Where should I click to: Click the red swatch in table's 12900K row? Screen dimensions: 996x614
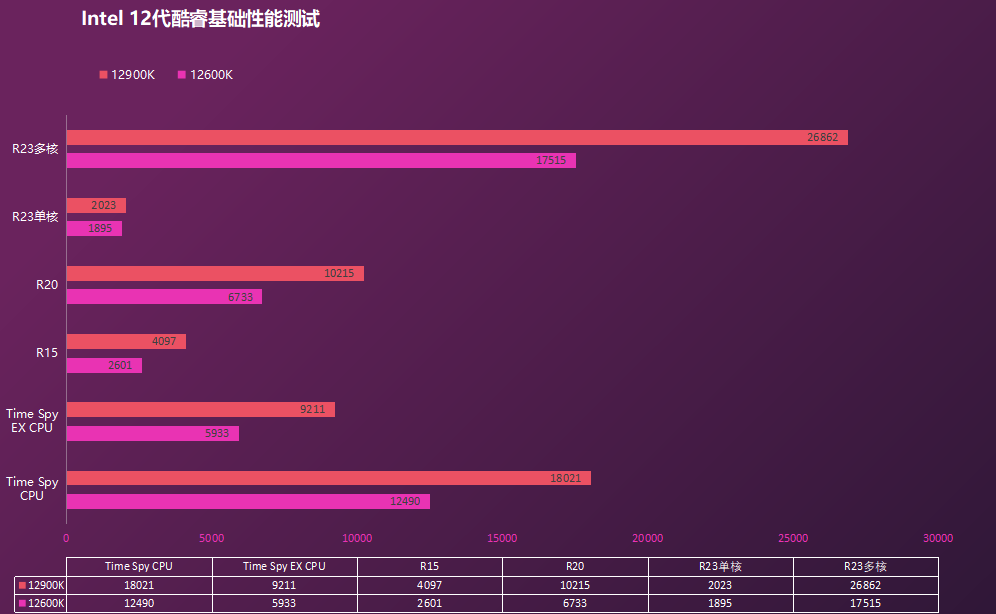coord(22,585)
